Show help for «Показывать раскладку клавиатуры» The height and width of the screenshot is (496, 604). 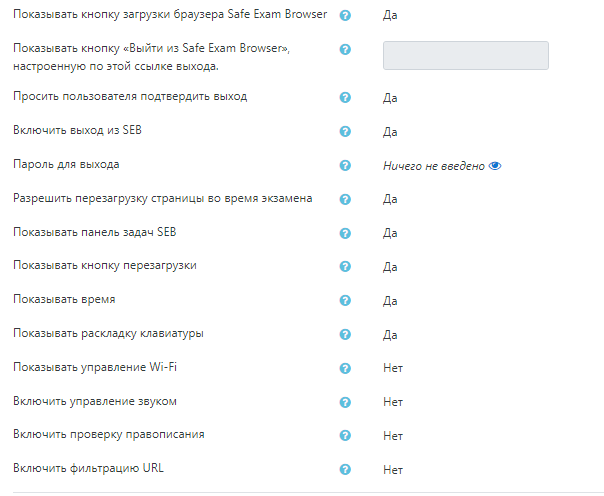click(345, 334)
